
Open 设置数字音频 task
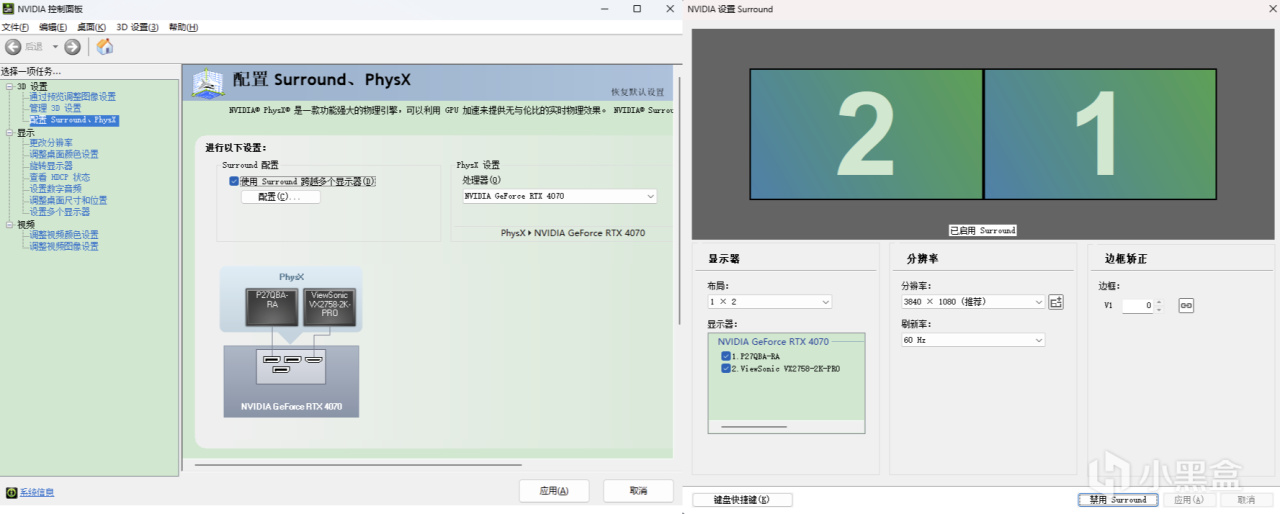tap(55, 189)
